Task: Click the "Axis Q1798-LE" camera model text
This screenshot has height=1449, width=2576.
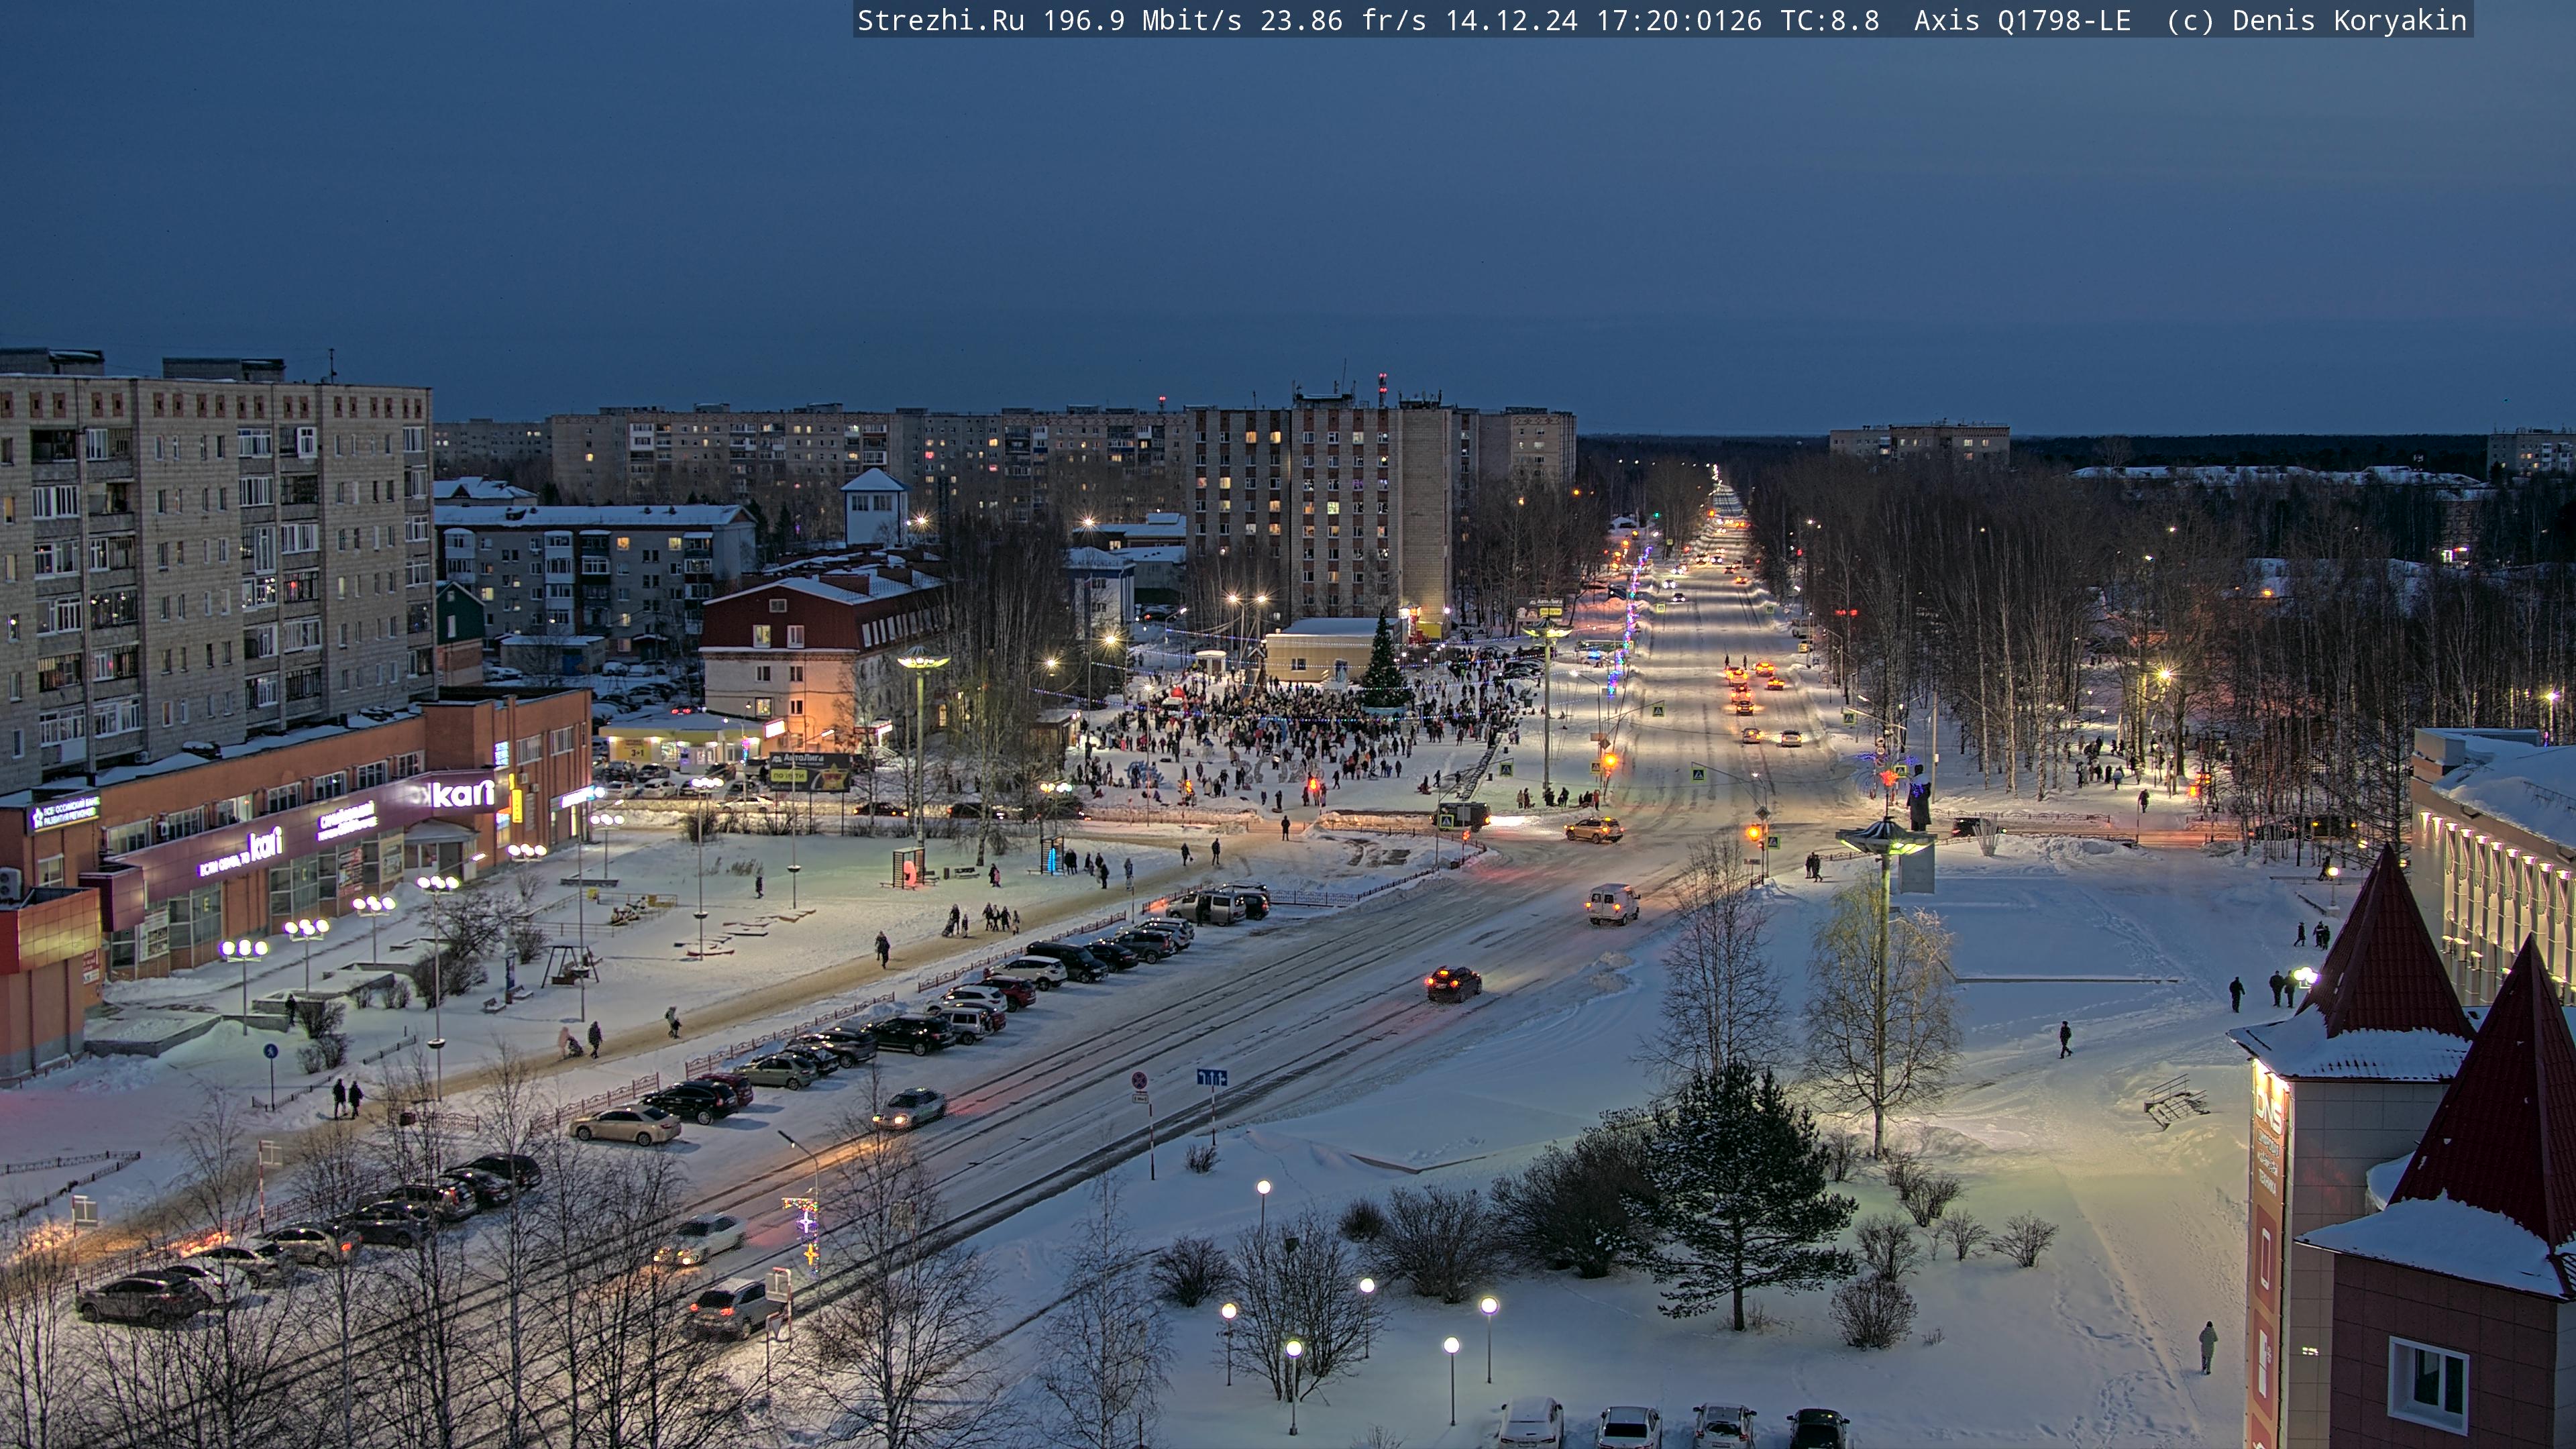Action: coord(2022,21)
